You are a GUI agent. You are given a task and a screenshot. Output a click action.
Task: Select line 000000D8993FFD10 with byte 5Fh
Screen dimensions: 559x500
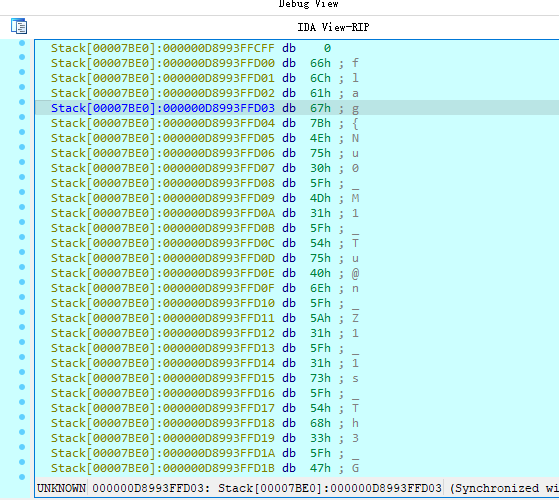click(205, 303)
